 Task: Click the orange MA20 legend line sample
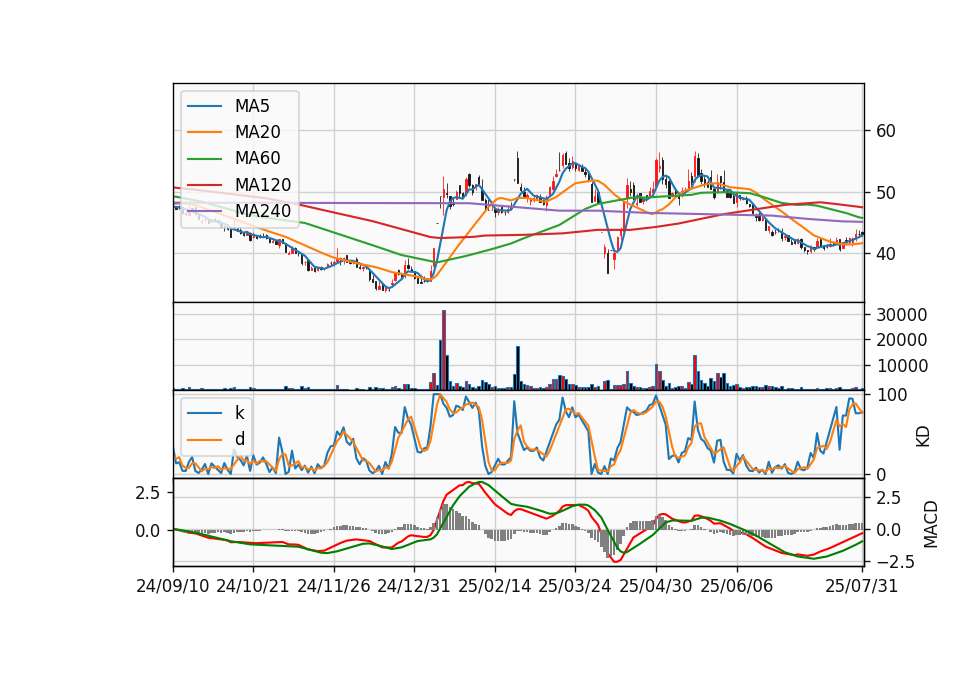pyautogui.click(x=204, y=132)
